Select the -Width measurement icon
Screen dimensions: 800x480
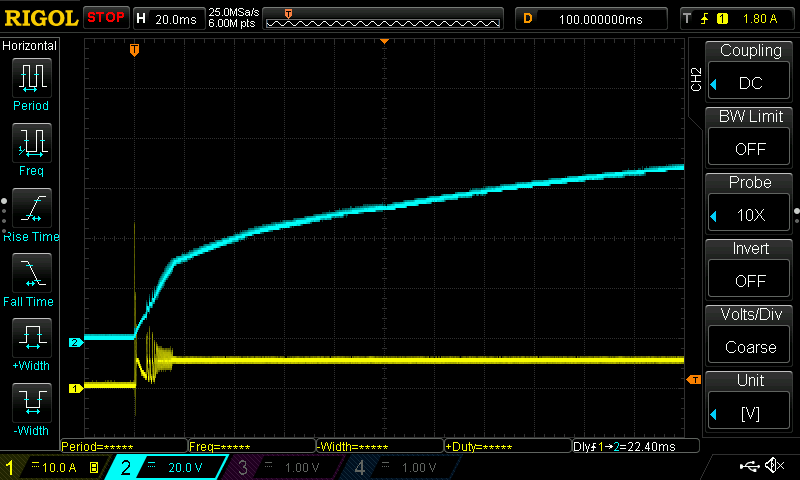[32, 402]
